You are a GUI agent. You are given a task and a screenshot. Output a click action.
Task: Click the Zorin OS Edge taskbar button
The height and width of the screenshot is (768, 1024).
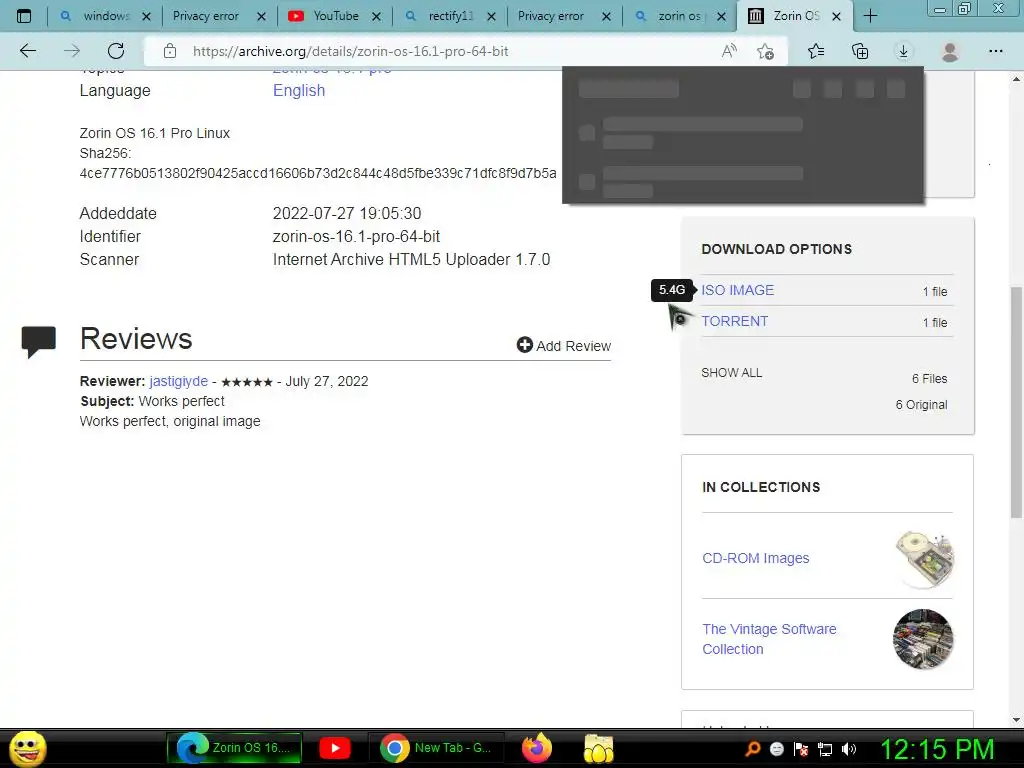[x=234, y=748]
